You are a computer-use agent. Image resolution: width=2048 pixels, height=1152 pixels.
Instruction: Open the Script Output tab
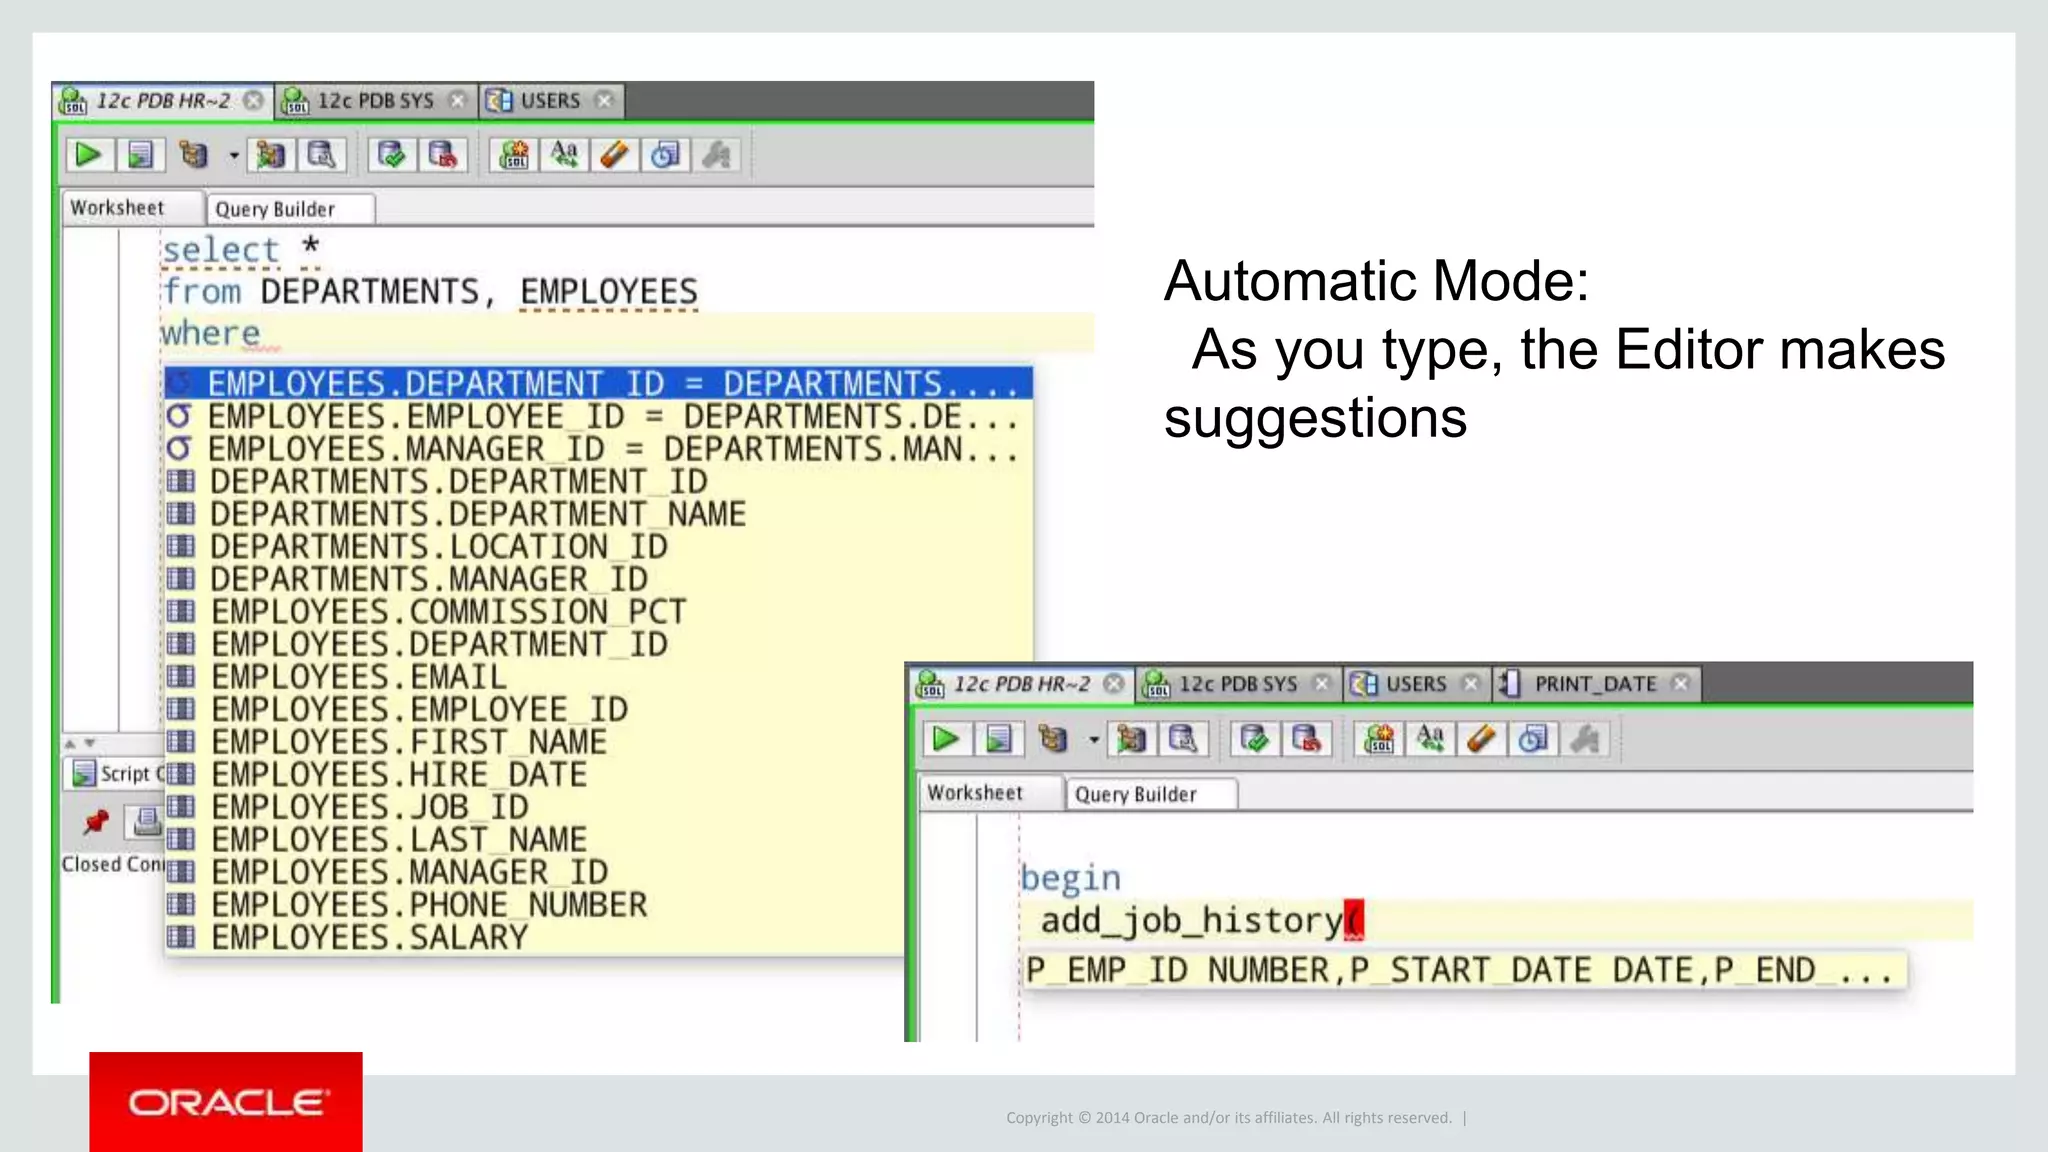click(117, 773)
